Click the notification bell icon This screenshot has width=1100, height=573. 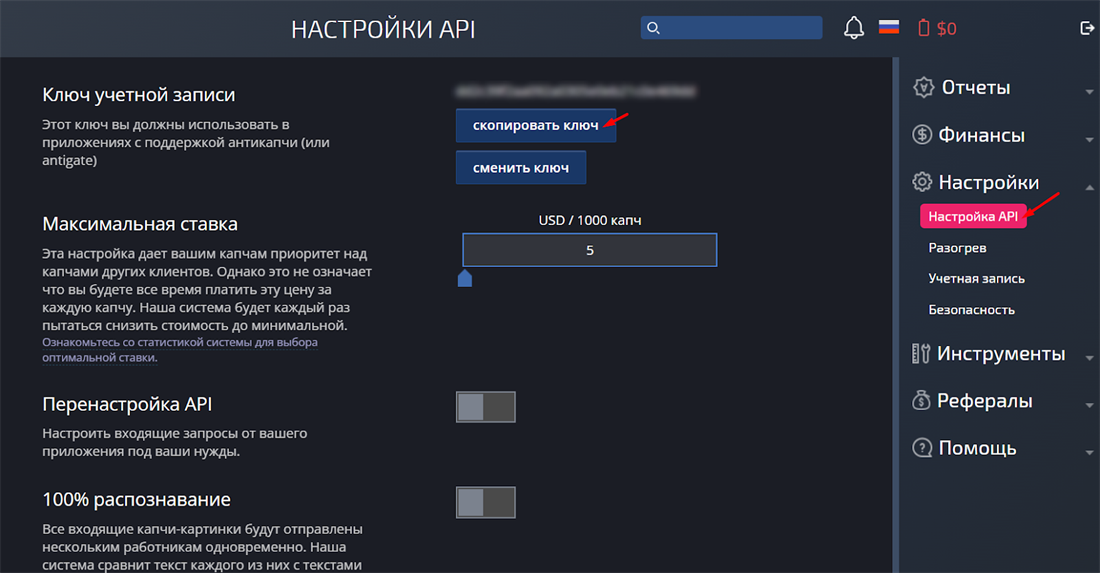pyautogui.click(x=854, y=28)
